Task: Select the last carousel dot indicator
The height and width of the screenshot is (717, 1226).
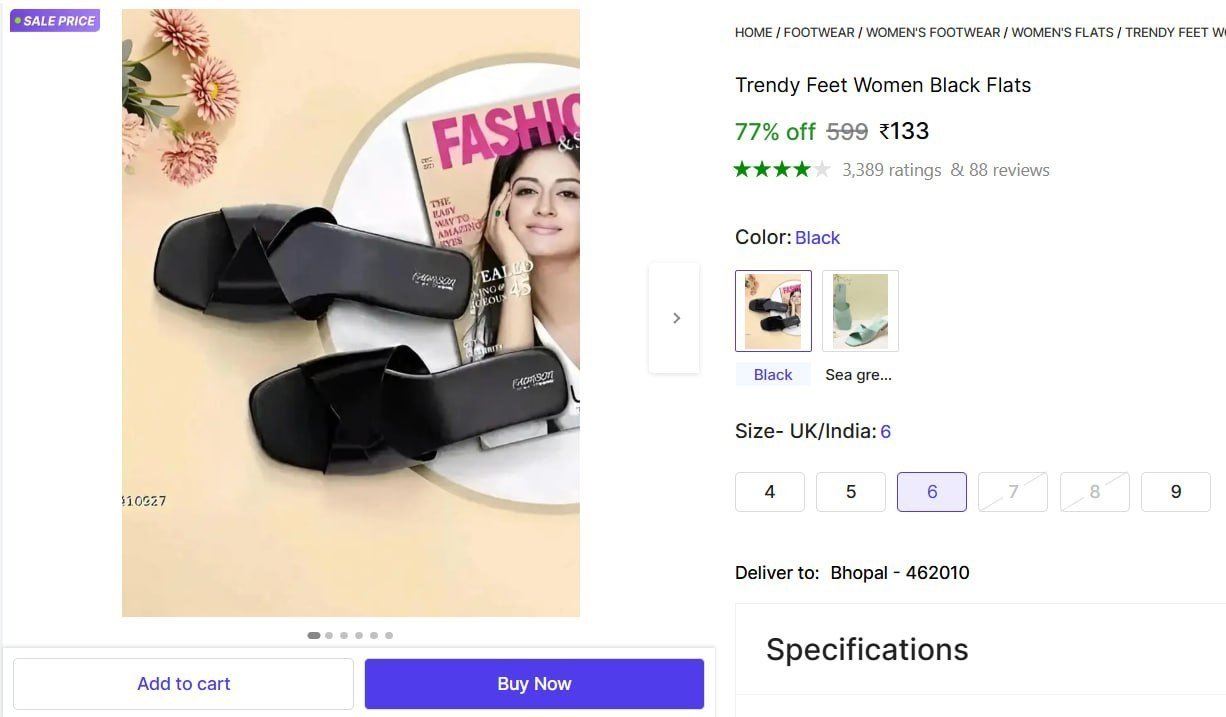Action: tap(389, 635)
